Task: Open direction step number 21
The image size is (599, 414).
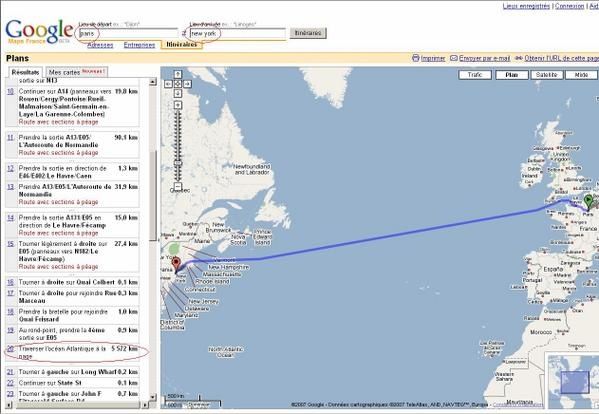Action: coord(10,372)
